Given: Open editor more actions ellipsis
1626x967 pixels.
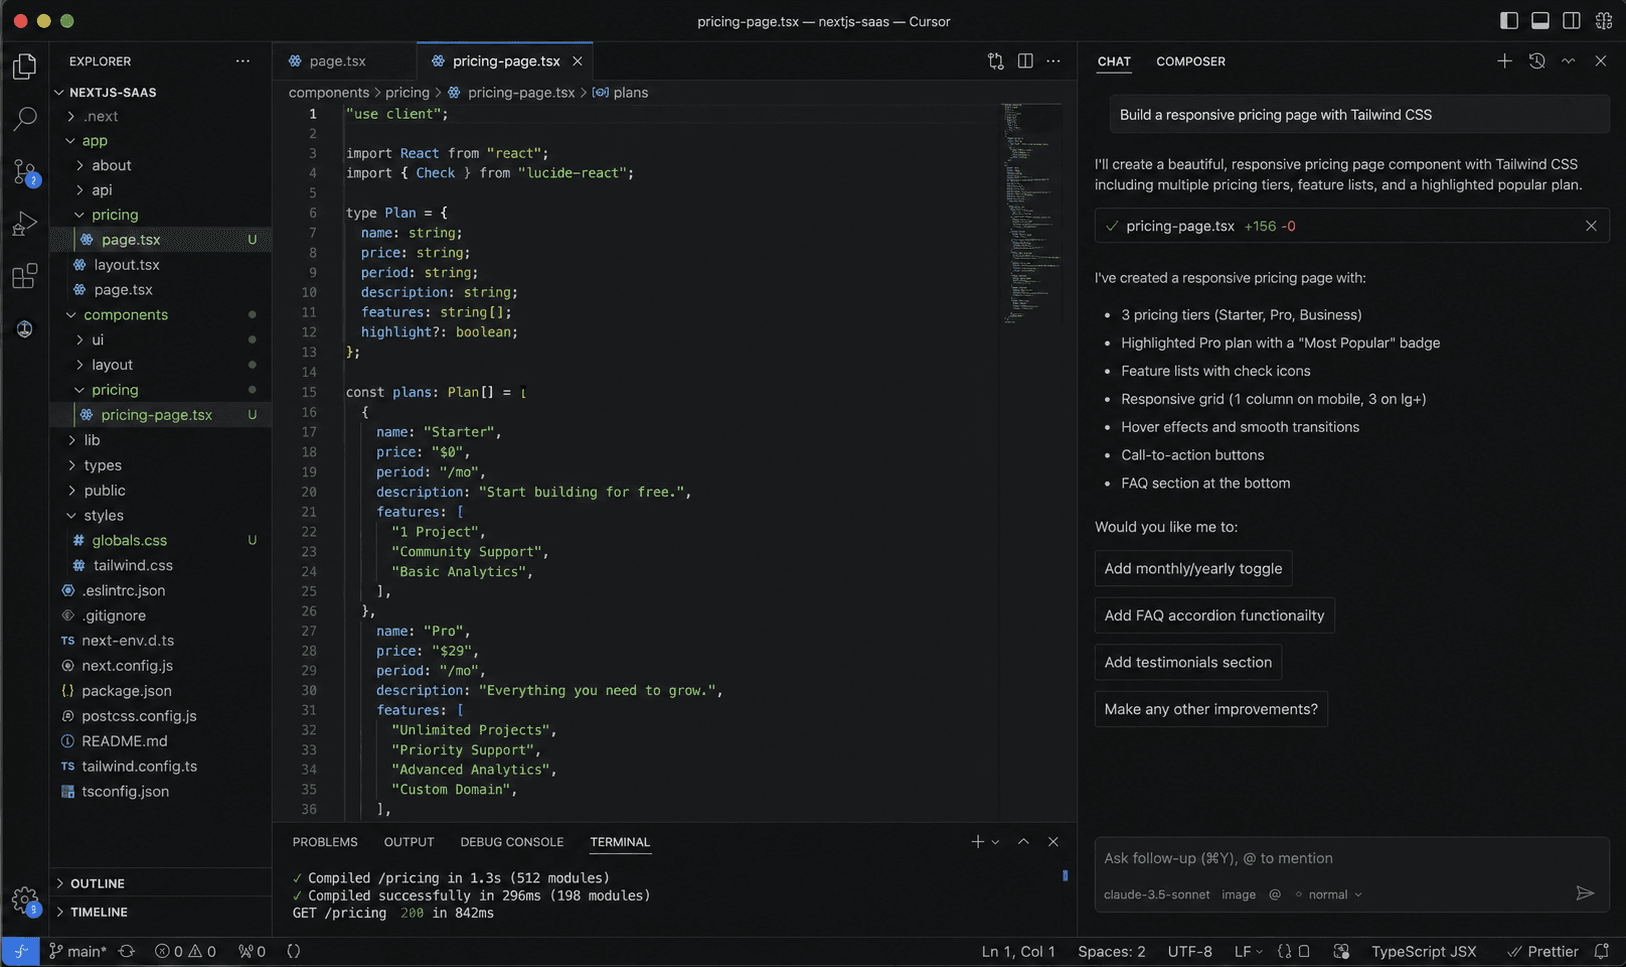Looking at the screenshot, I should pos(1053,61).
